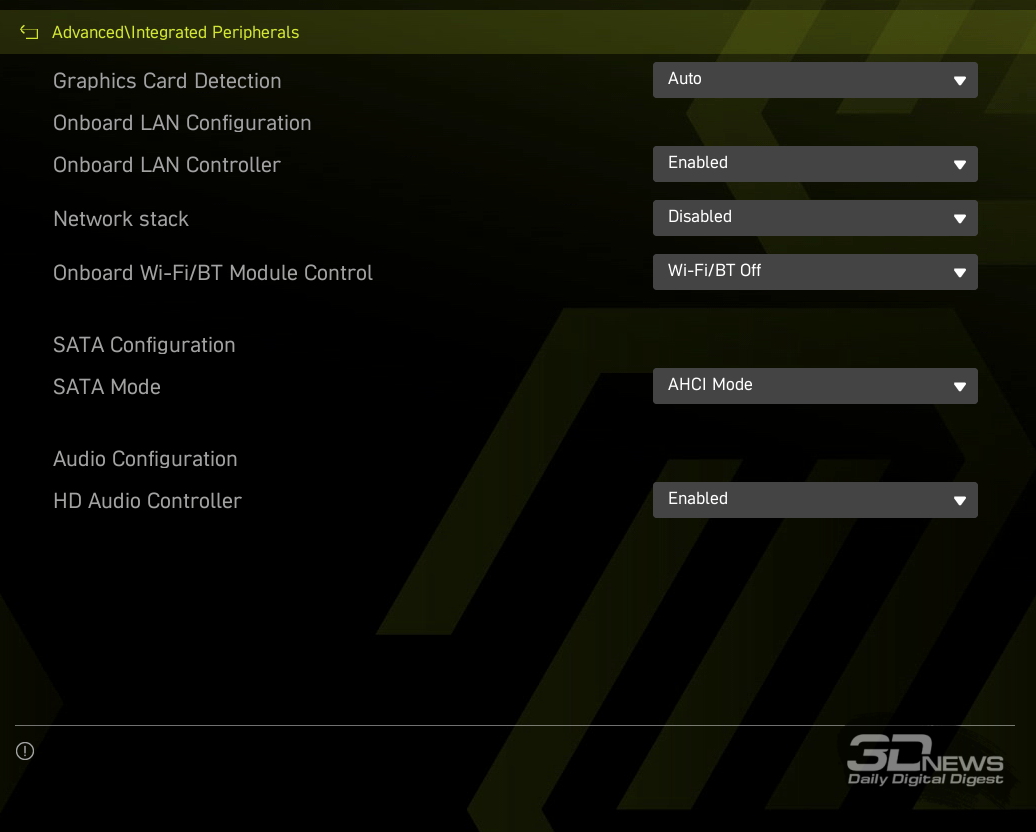Viewport: 1036px width, 832px height.
Task: Open the AHCI Mode dropdown
Action: pyautogui.click(x=814, y=386)
